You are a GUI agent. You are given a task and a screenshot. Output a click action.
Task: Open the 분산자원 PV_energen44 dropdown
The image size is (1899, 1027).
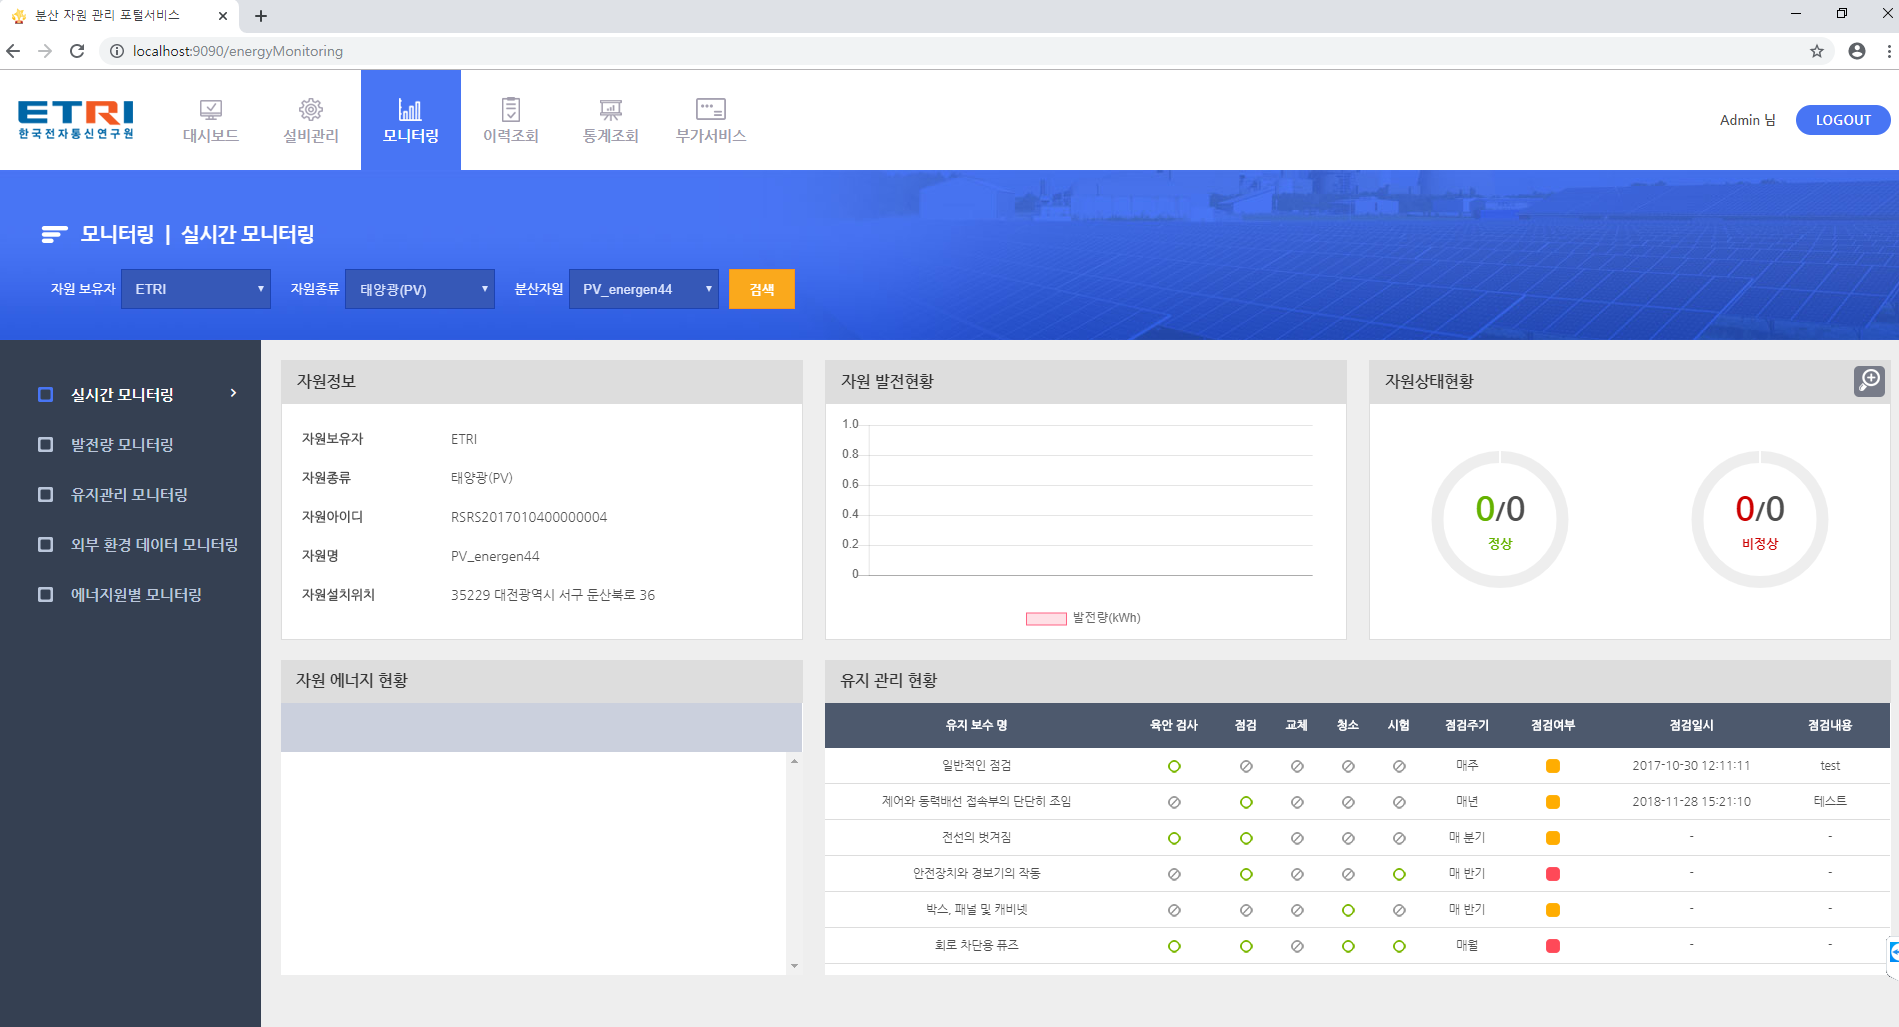644,289
